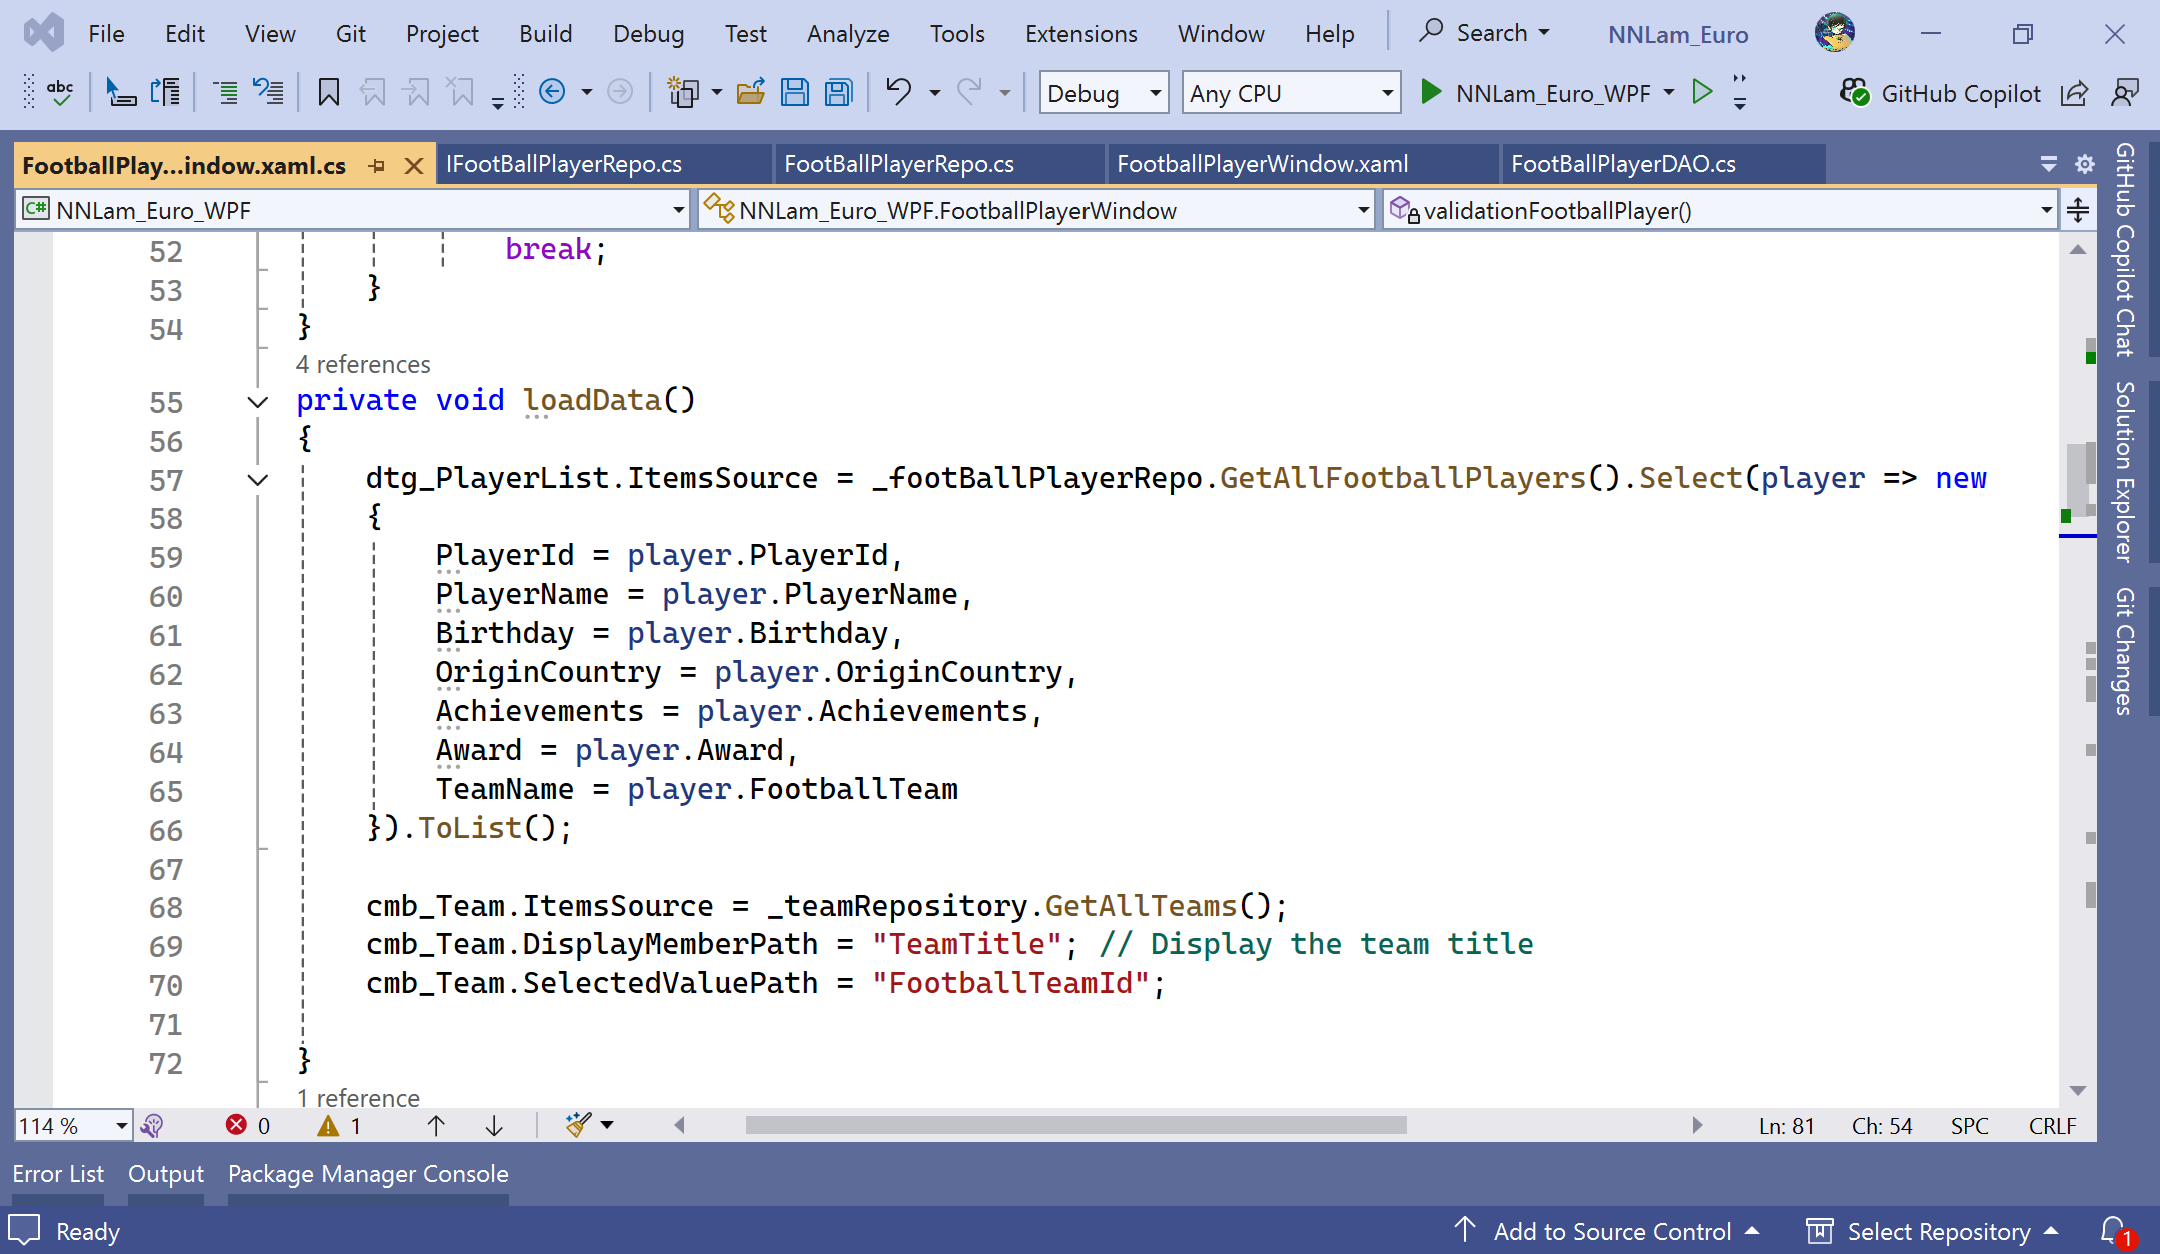Click Select Repository in status bar
Image resolution: width=2160 pixels, height=1254 pixels.
click(x=1934, y=1231)
